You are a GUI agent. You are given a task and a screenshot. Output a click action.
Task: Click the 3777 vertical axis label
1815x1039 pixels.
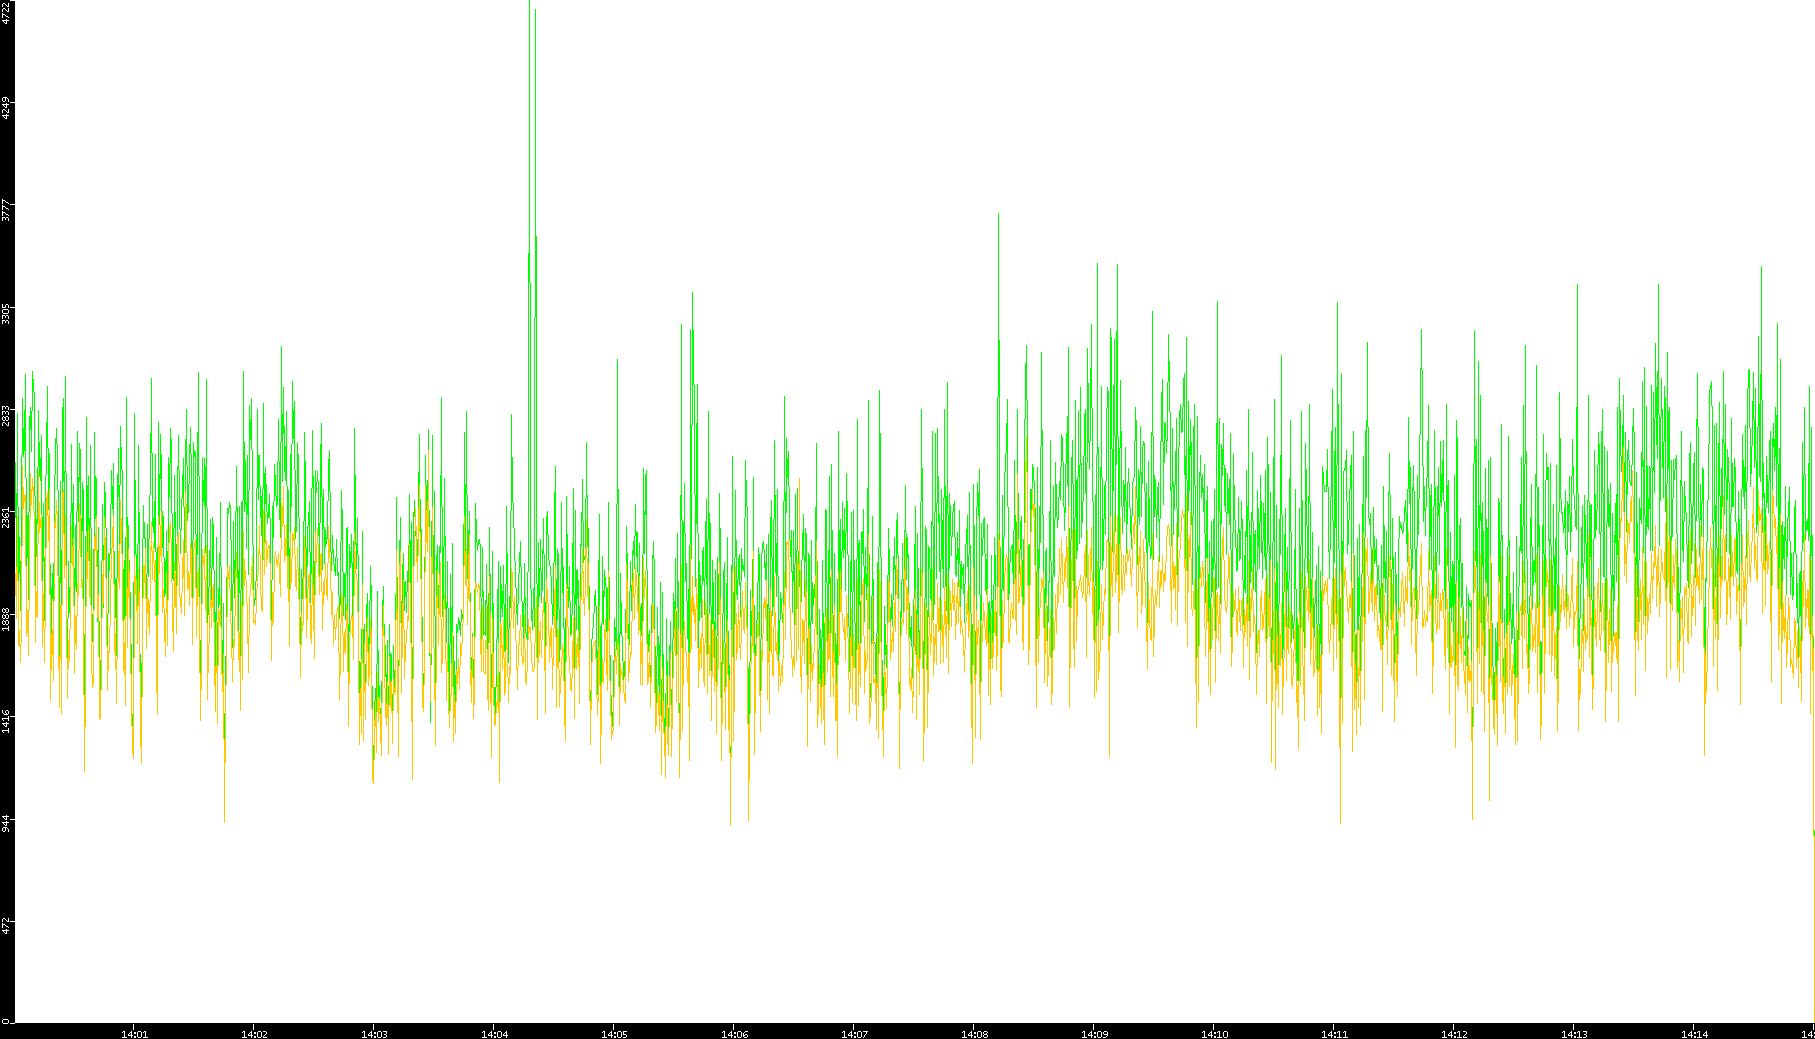6,210
